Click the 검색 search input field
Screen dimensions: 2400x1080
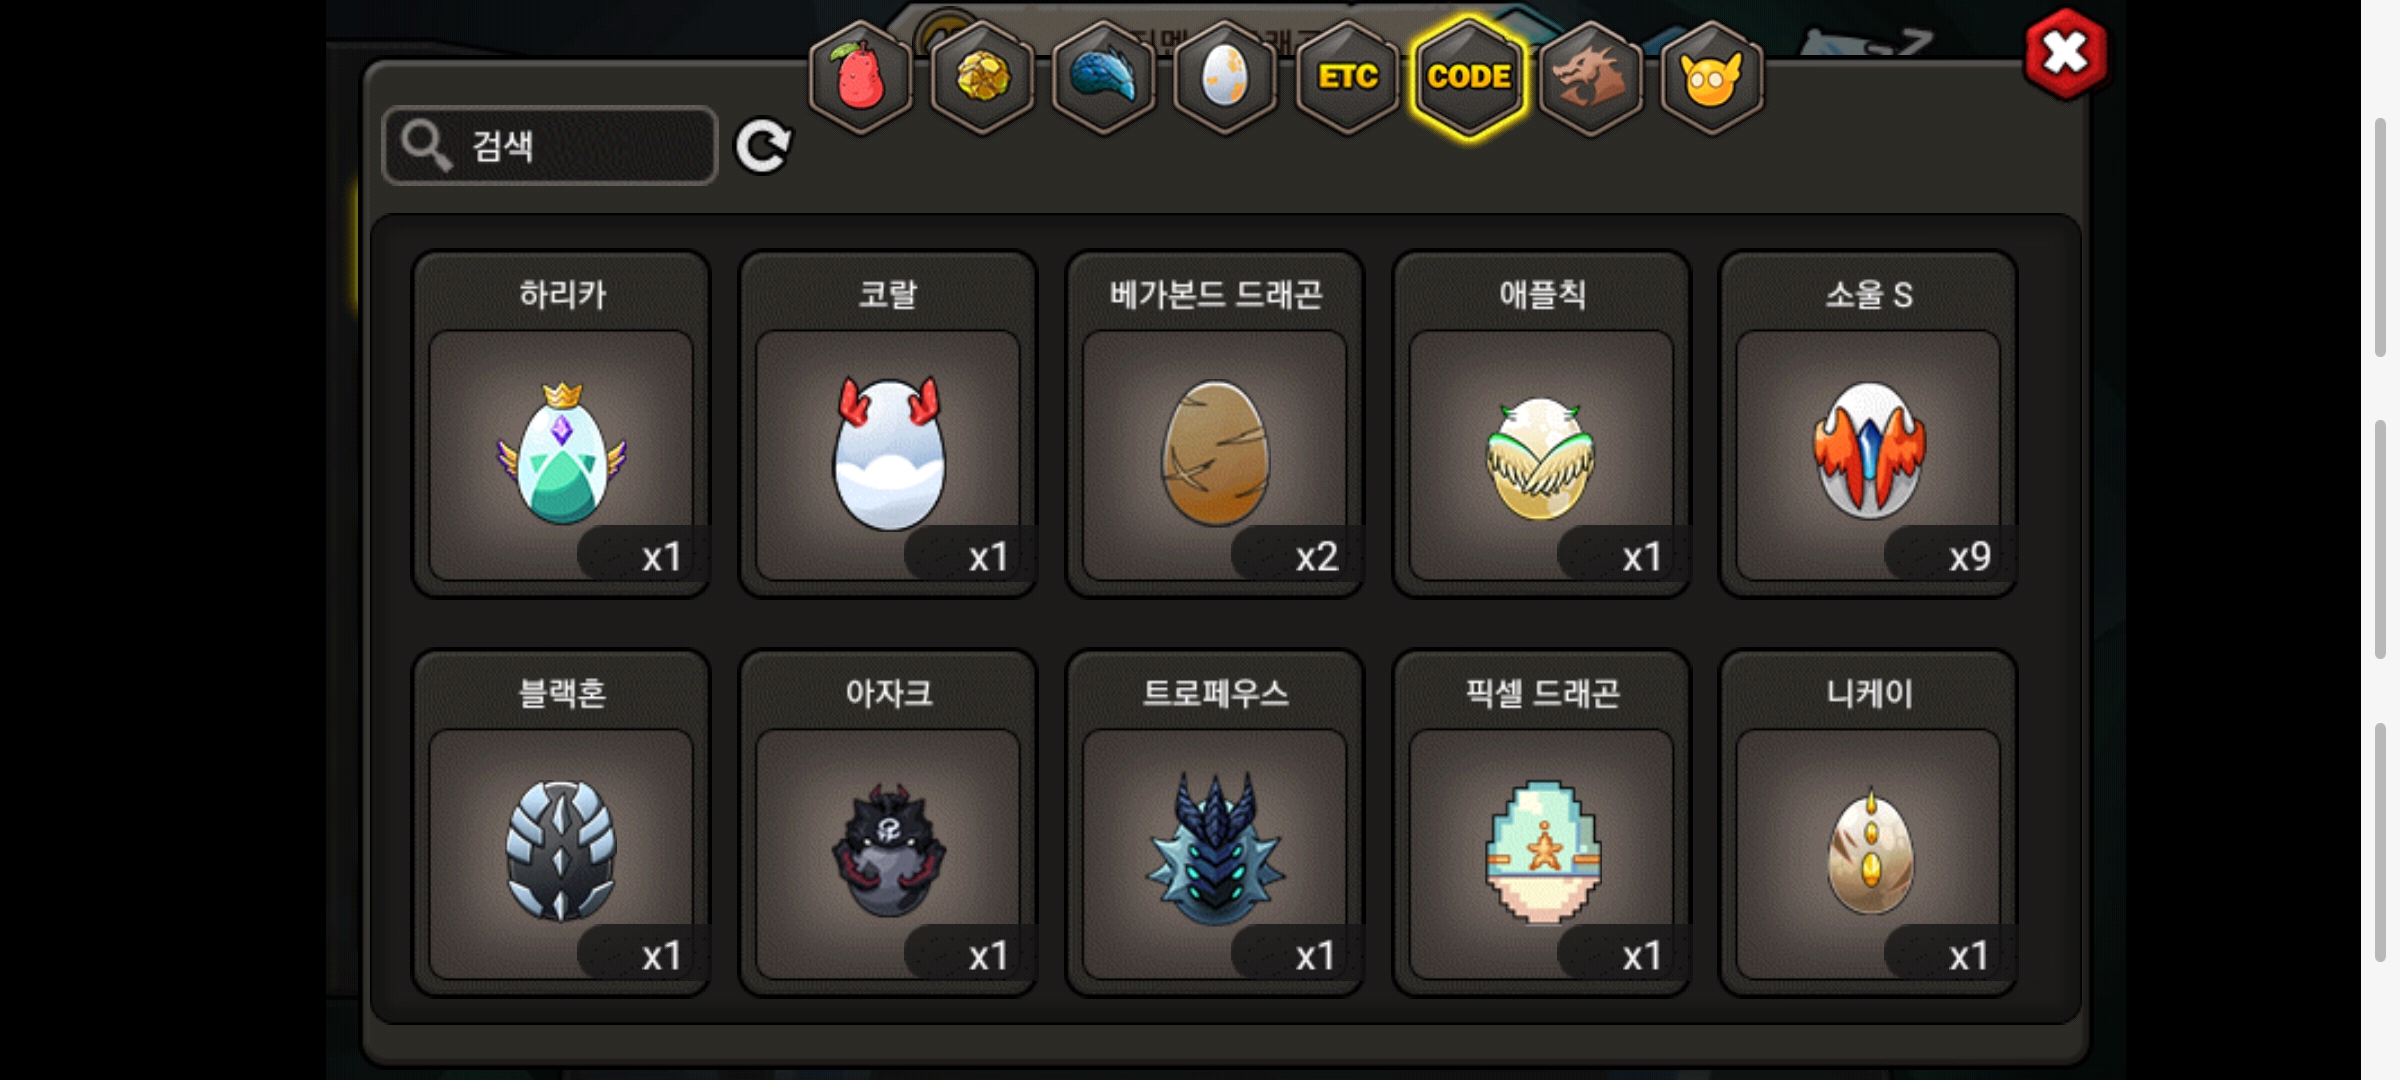(550, 146)
